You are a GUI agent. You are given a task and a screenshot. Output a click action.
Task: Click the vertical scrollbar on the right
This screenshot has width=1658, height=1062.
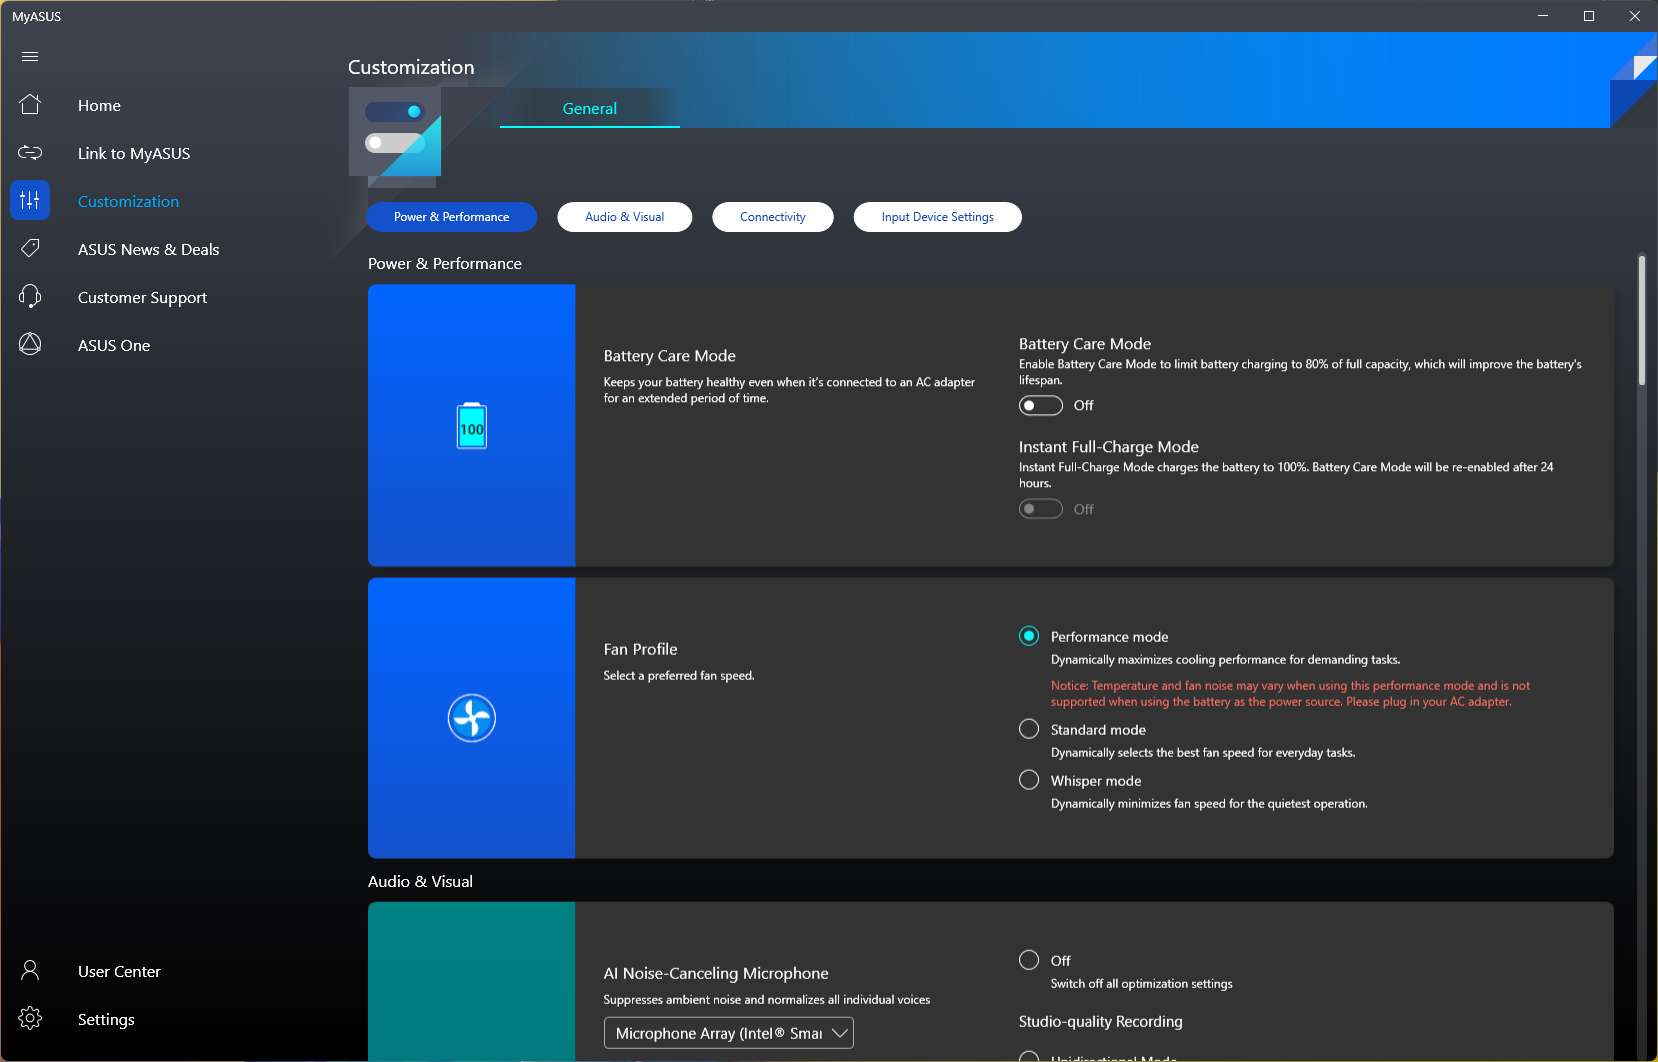(1641, 320)
